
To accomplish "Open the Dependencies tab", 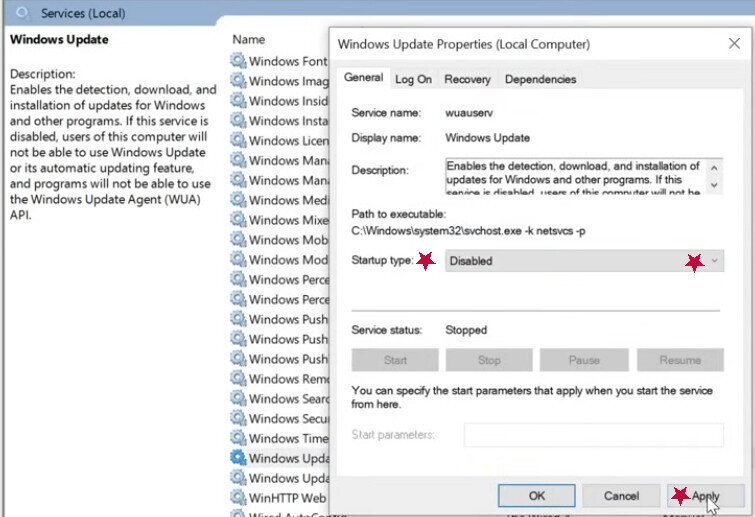I will 540,79.
